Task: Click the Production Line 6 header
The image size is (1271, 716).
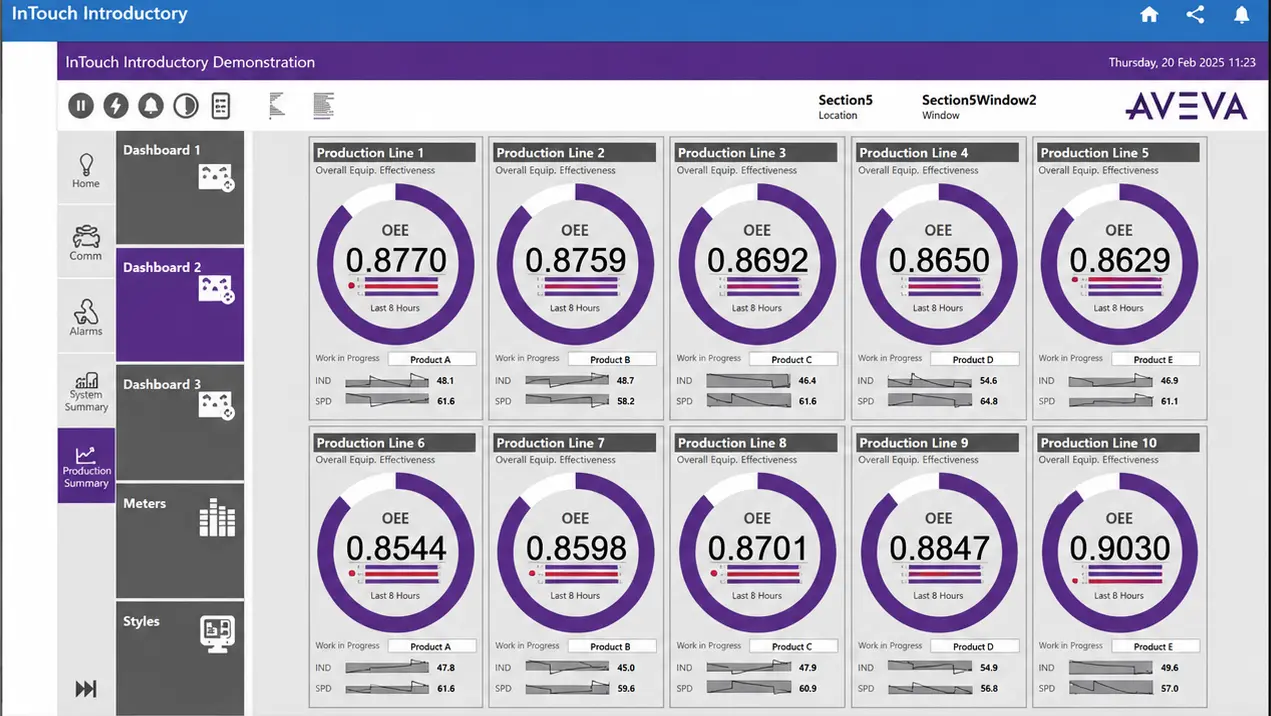Action: coord(395,443)
